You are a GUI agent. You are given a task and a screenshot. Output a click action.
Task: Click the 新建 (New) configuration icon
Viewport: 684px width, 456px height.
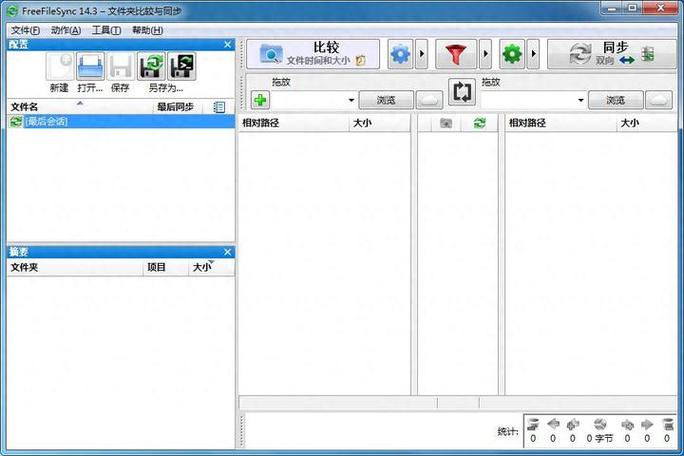(59, 67)
